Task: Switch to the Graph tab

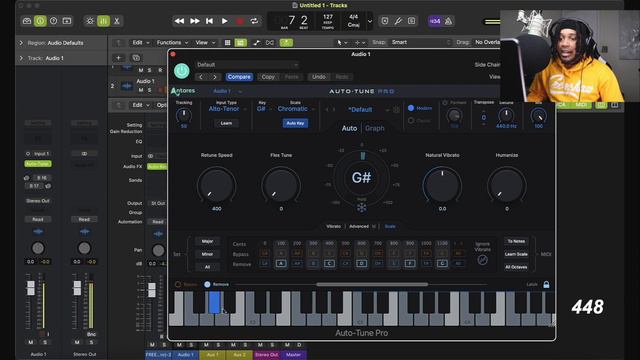Action: 374,128
